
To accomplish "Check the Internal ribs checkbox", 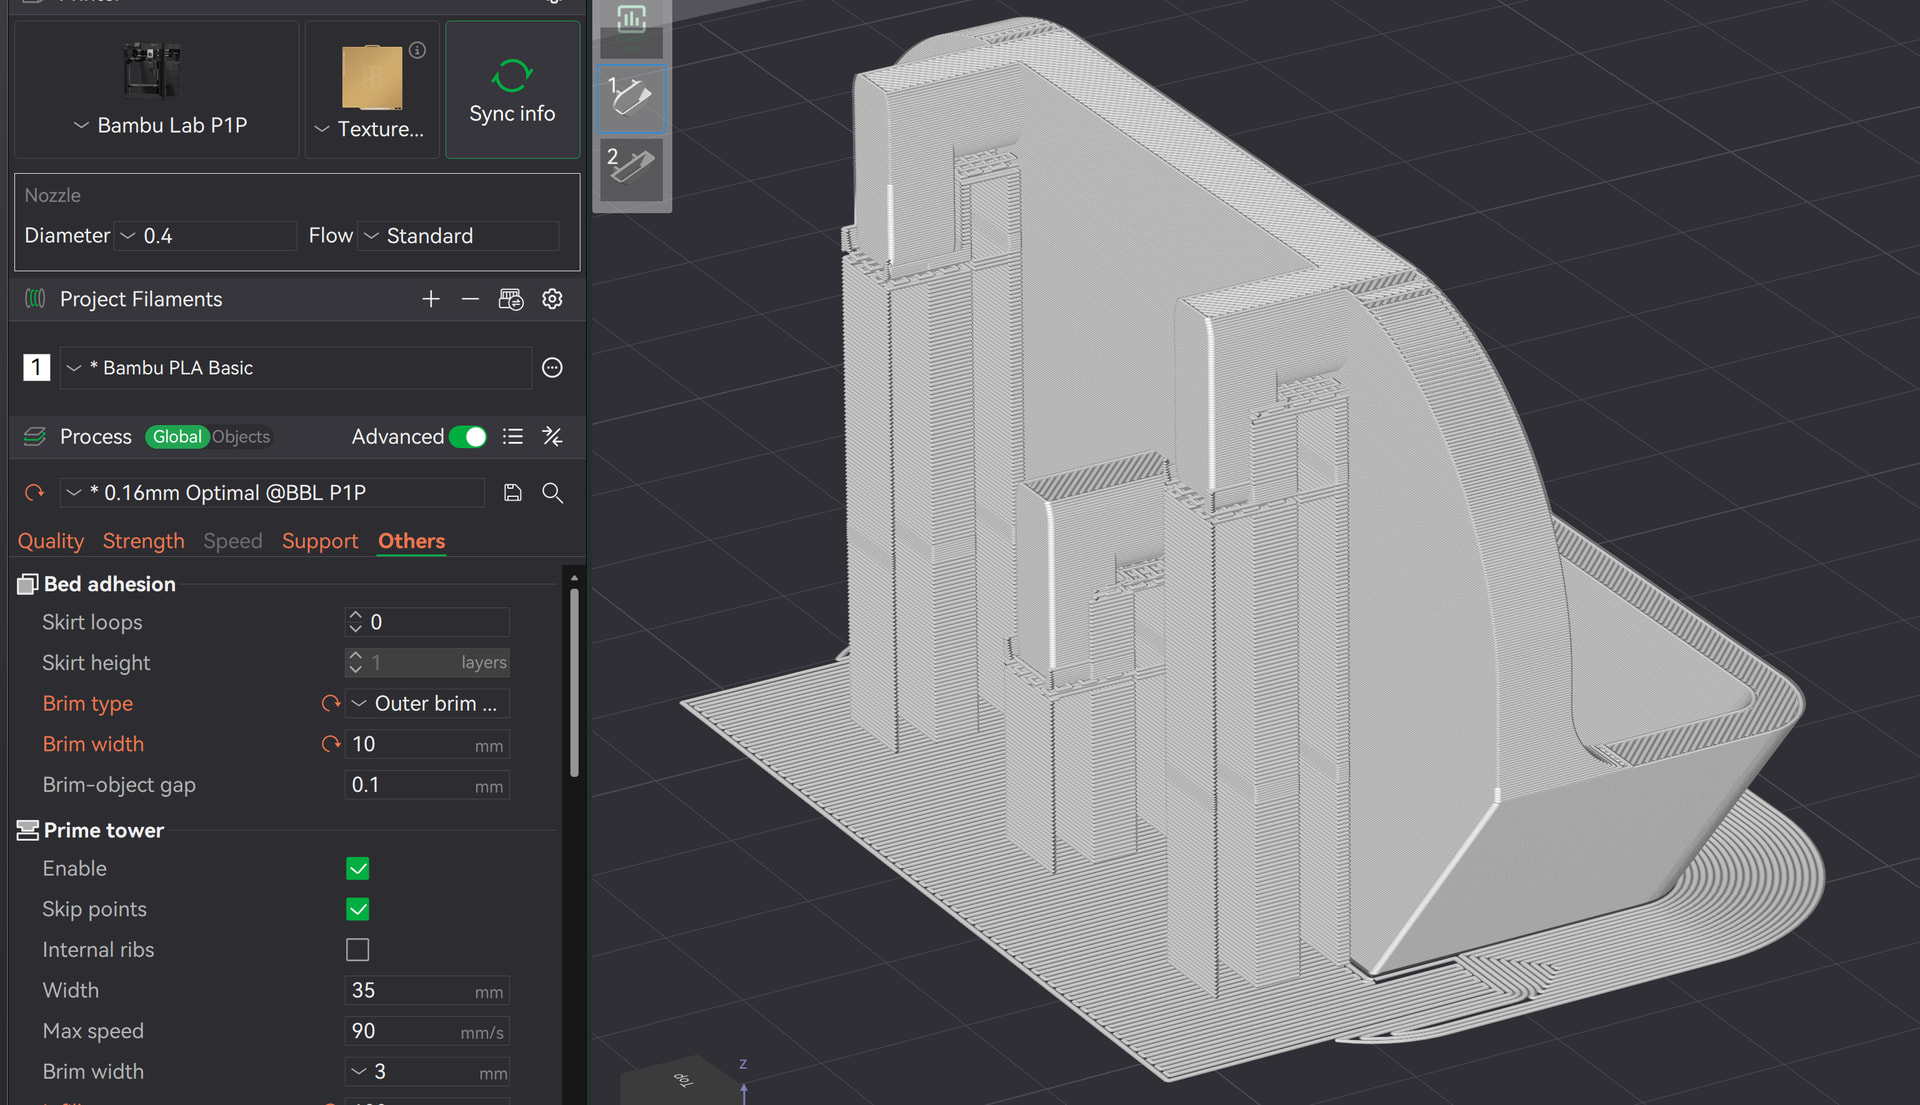I will coord(357,950).
